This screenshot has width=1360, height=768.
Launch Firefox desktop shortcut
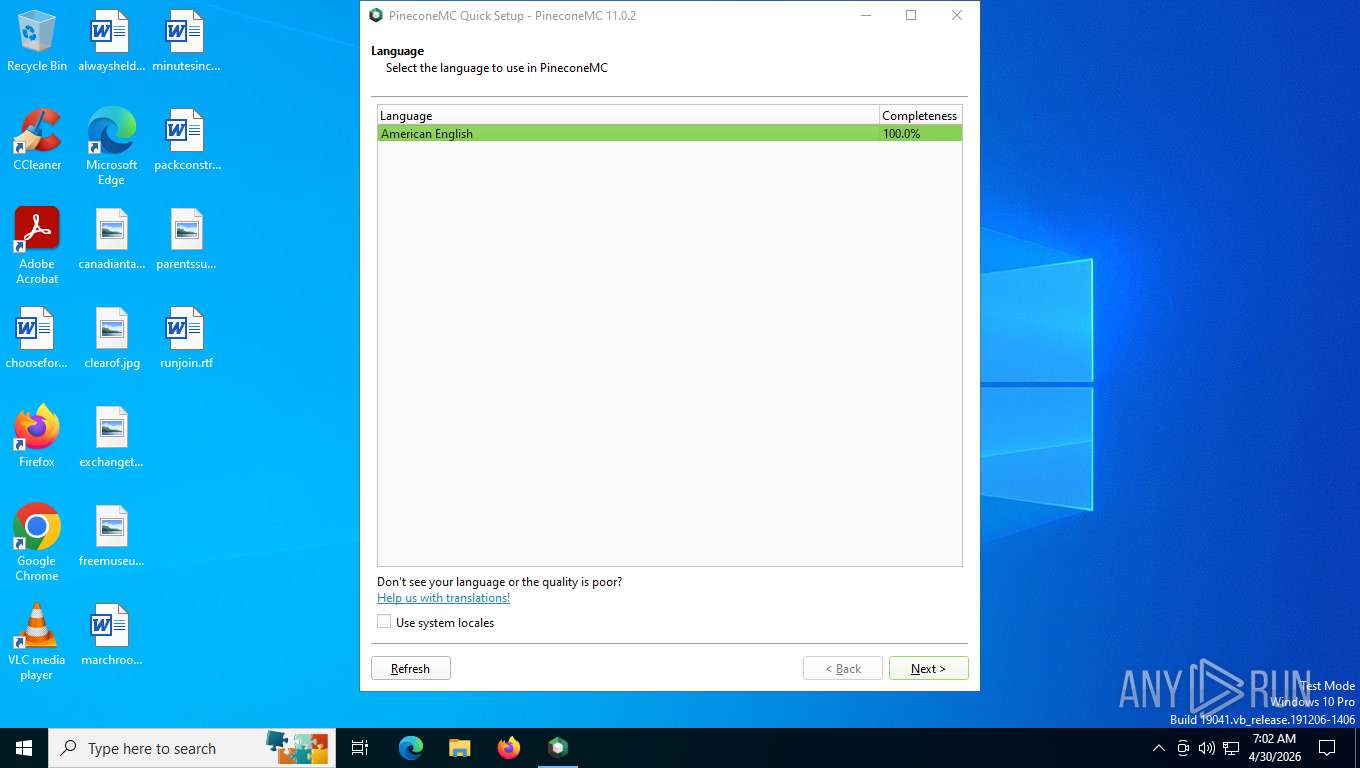(37, 437)
